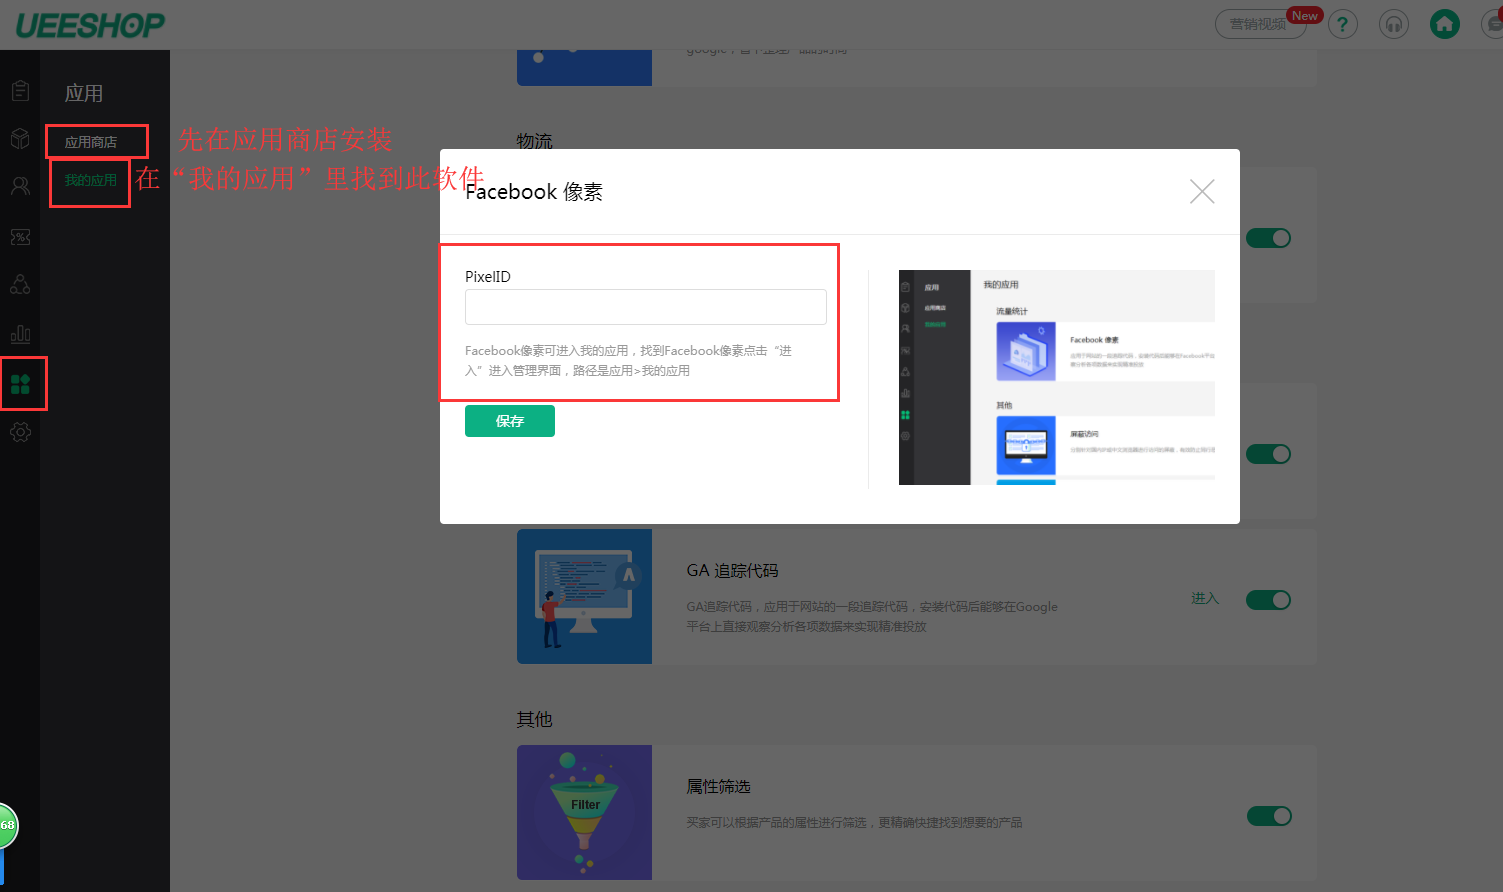Click the question mark help icon
Screen dimensions: 1503x892
click(x=1343, y=24)
